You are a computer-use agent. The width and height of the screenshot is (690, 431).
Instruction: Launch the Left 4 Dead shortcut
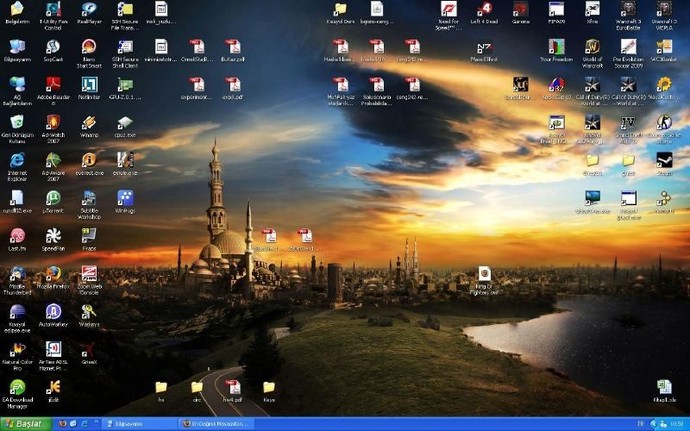[484, 9]
